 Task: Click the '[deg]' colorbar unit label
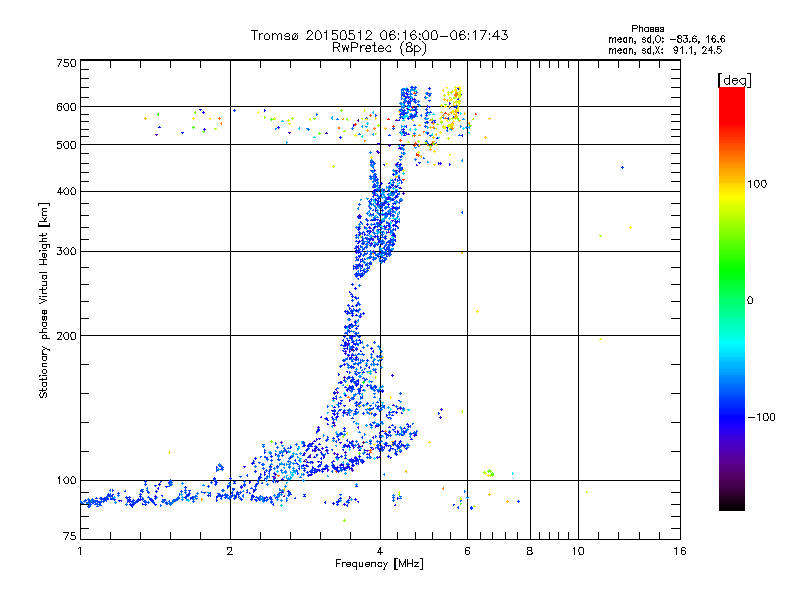coord(734,80)
